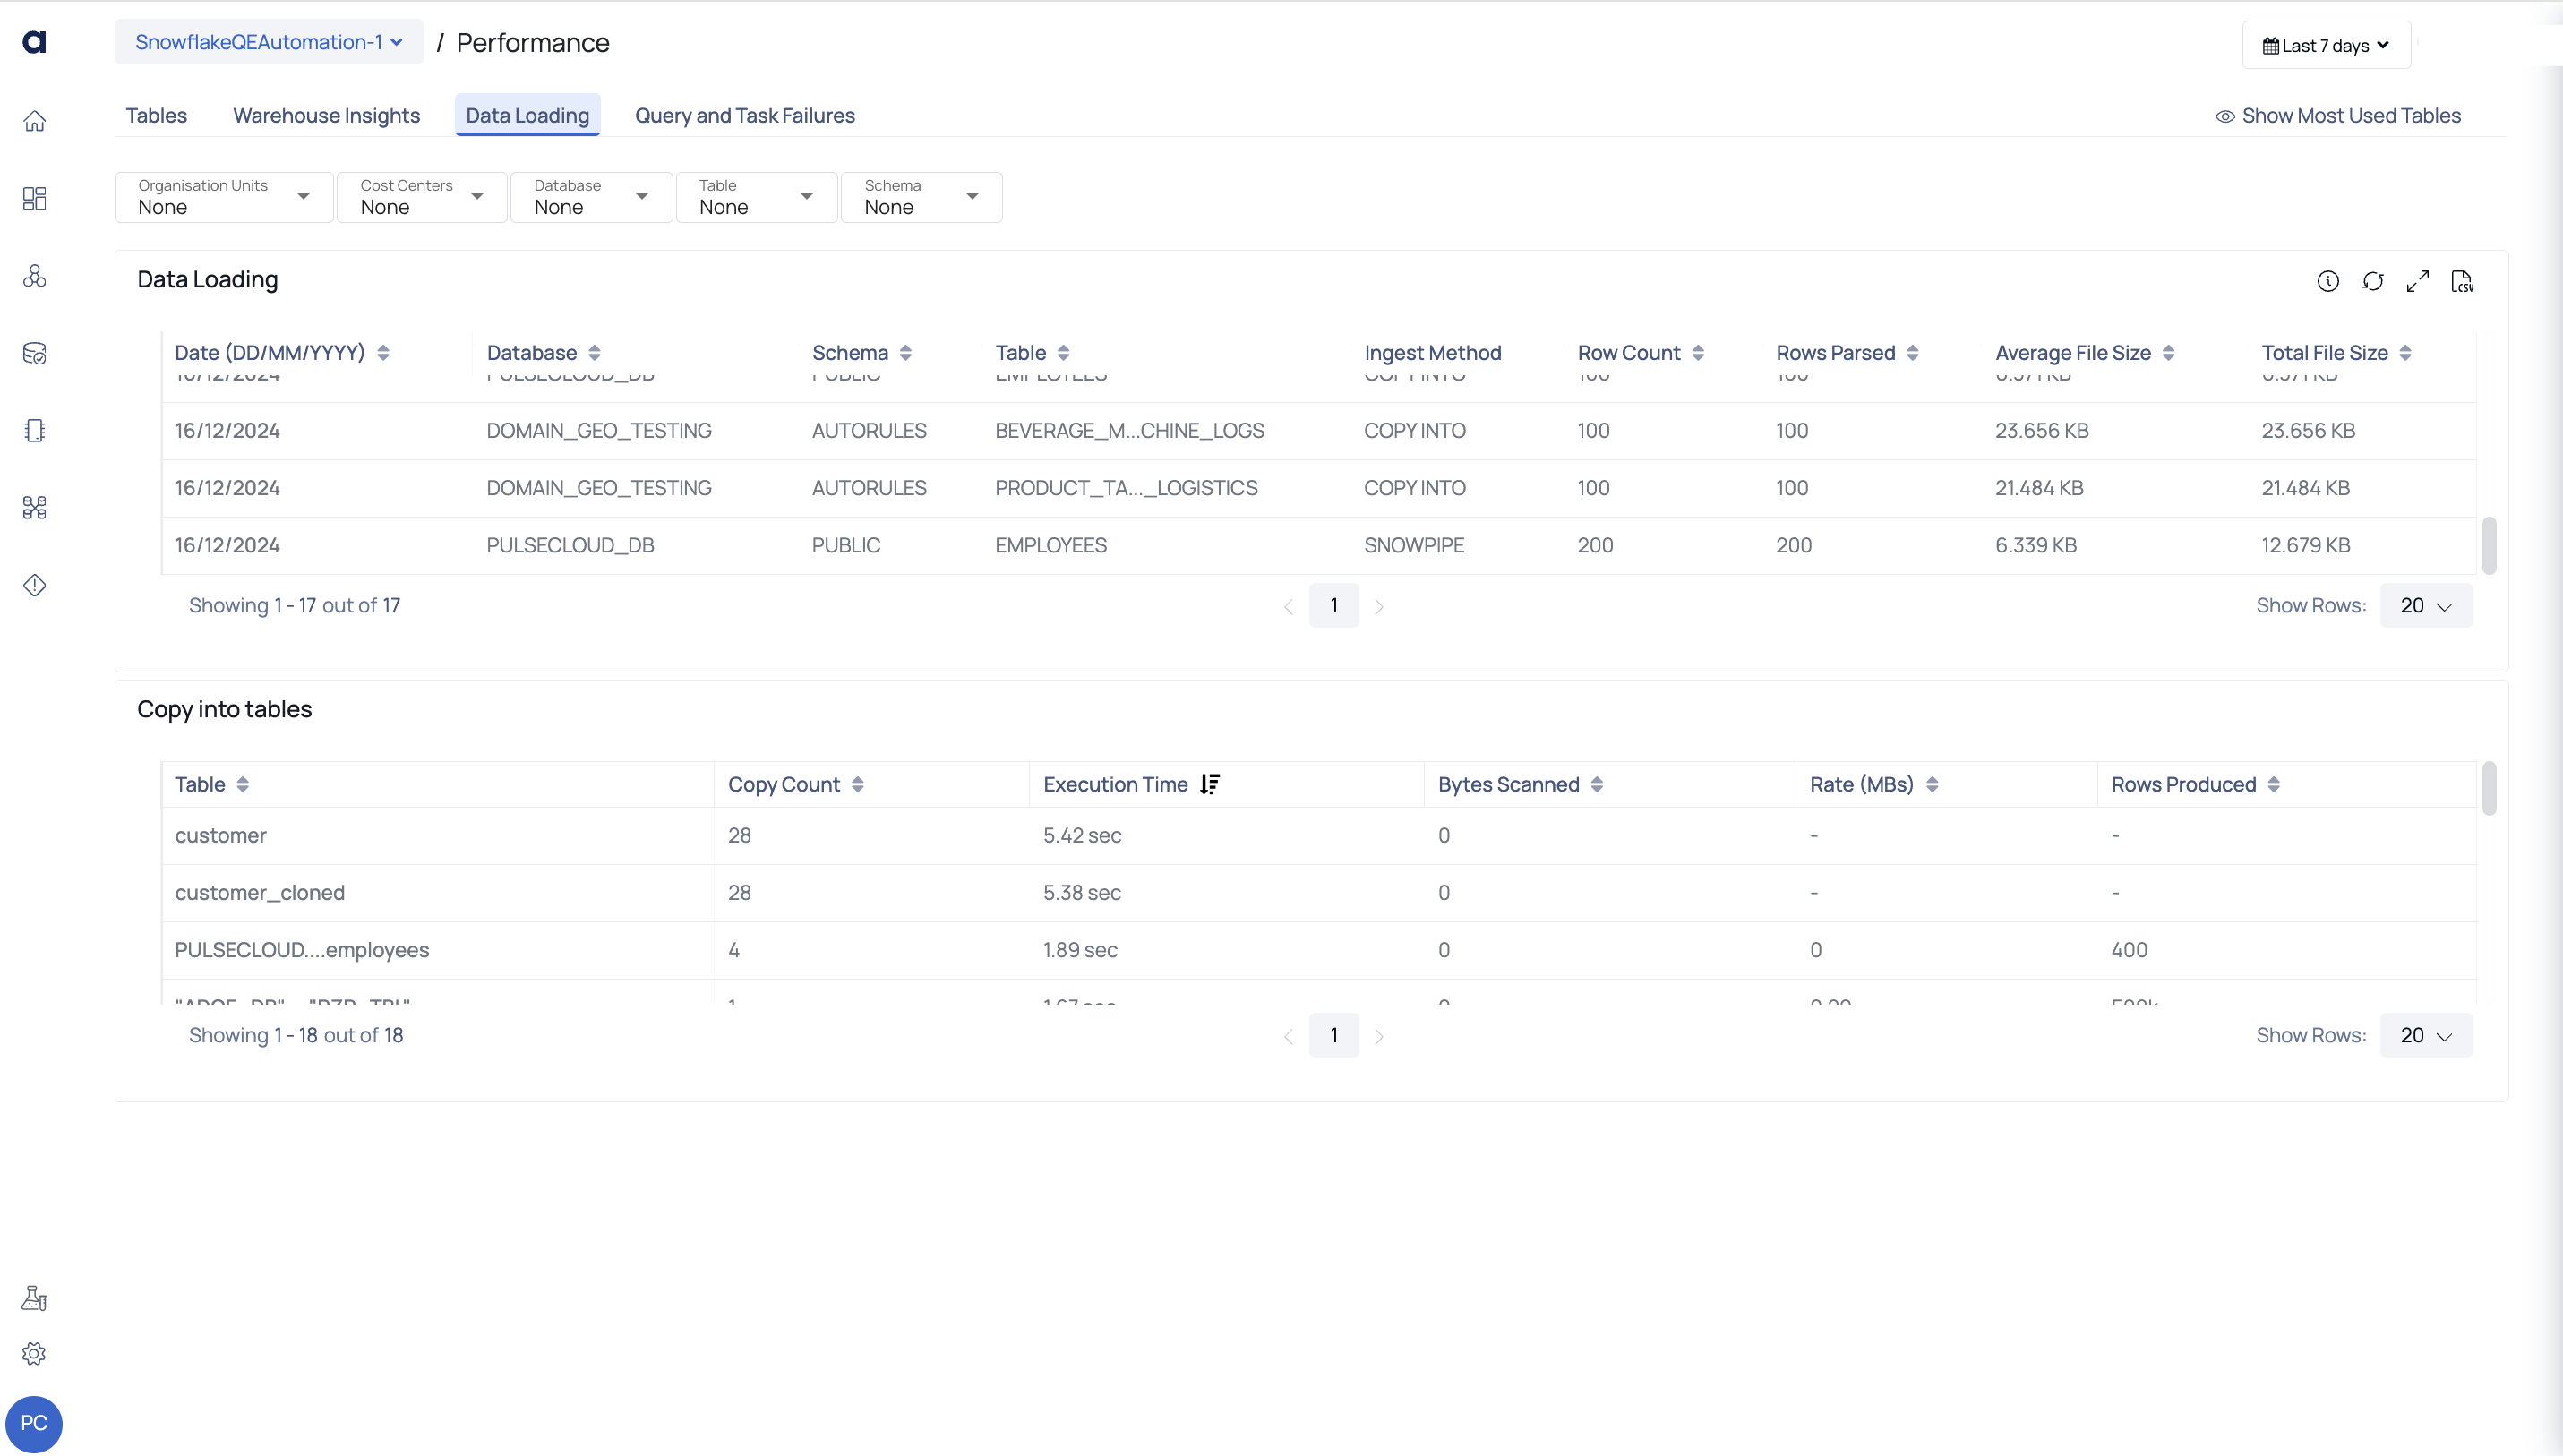Open Schema filter dropdown
This screenshot has width=2563, height=1456.
(x=921, y=197)
